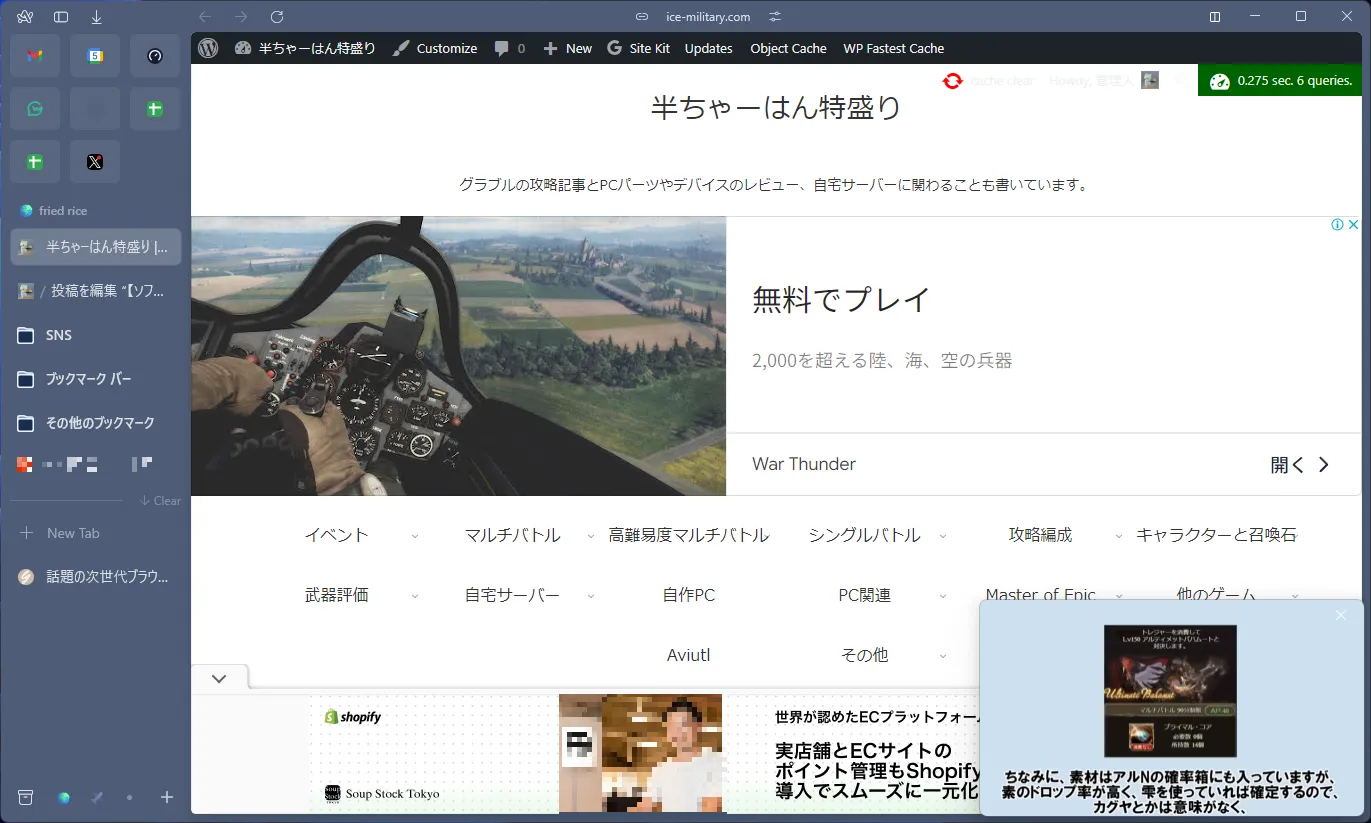1371x823 pixels.
Task: Click the ad info icon
Action: [1337, 225]
